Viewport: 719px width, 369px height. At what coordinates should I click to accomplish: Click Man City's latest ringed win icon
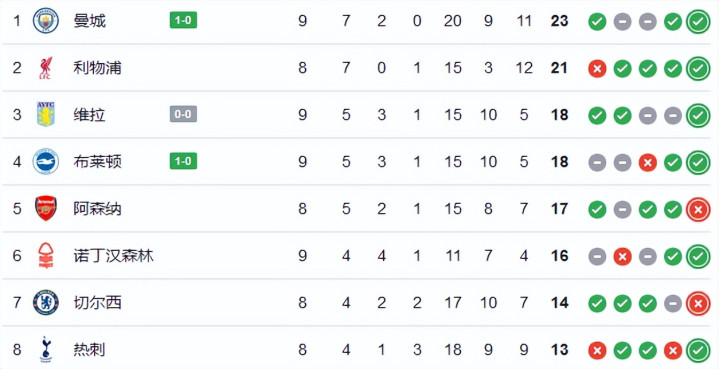(698, 22)
